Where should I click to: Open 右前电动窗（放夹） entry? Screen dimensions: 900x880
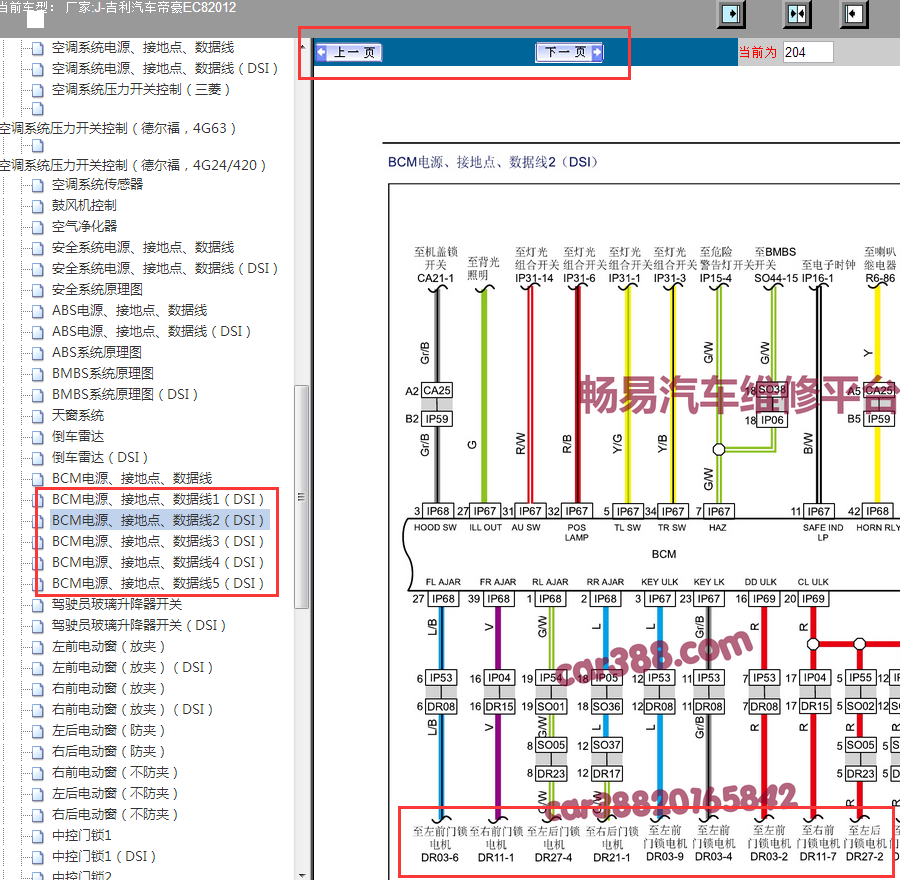[x=108, y=689]
